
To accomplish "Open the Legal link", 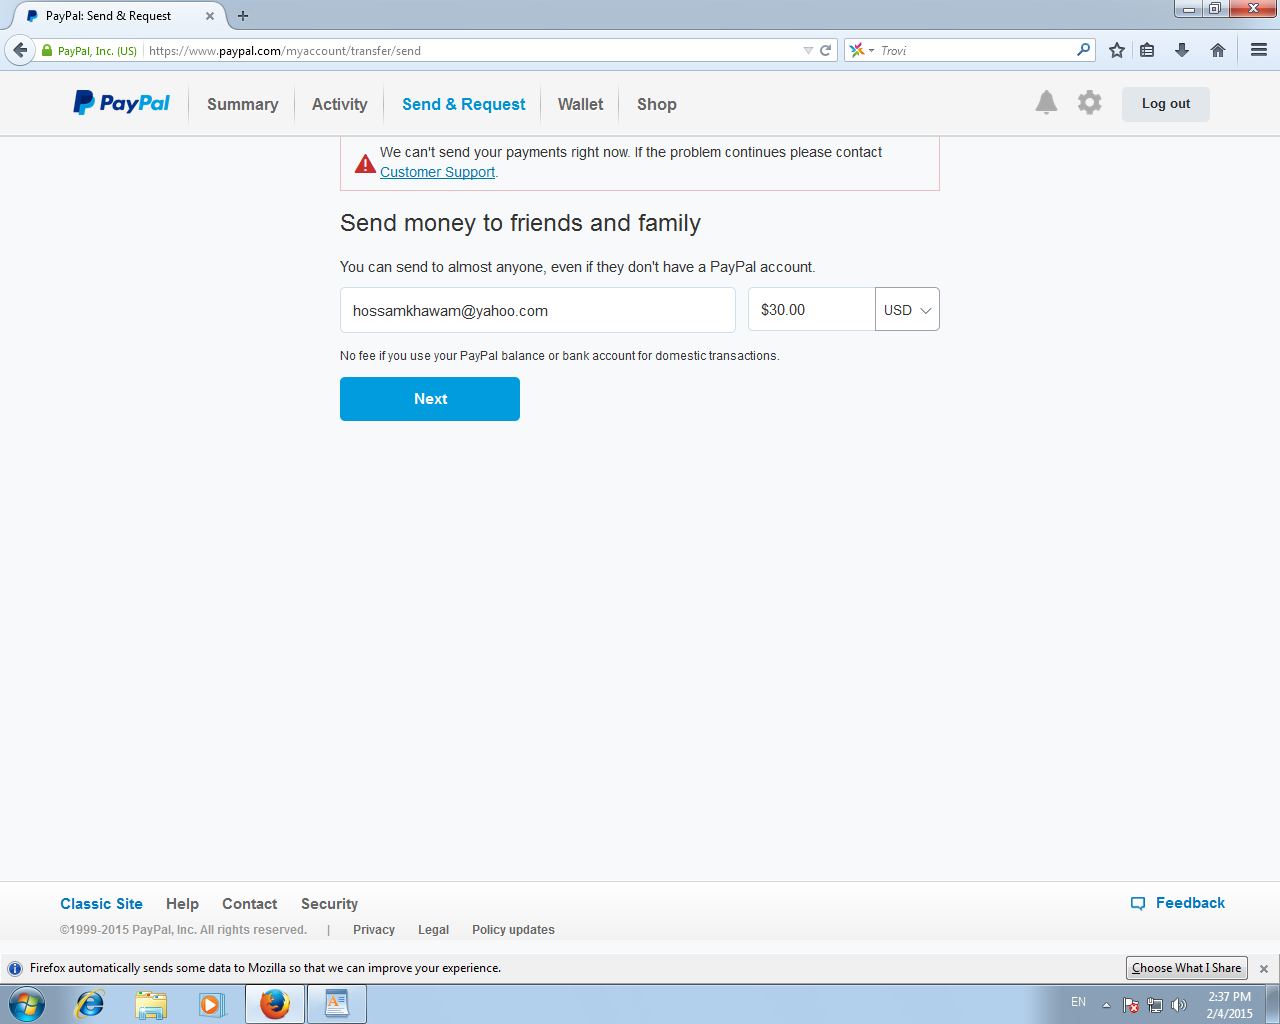I will click(433, 930).
